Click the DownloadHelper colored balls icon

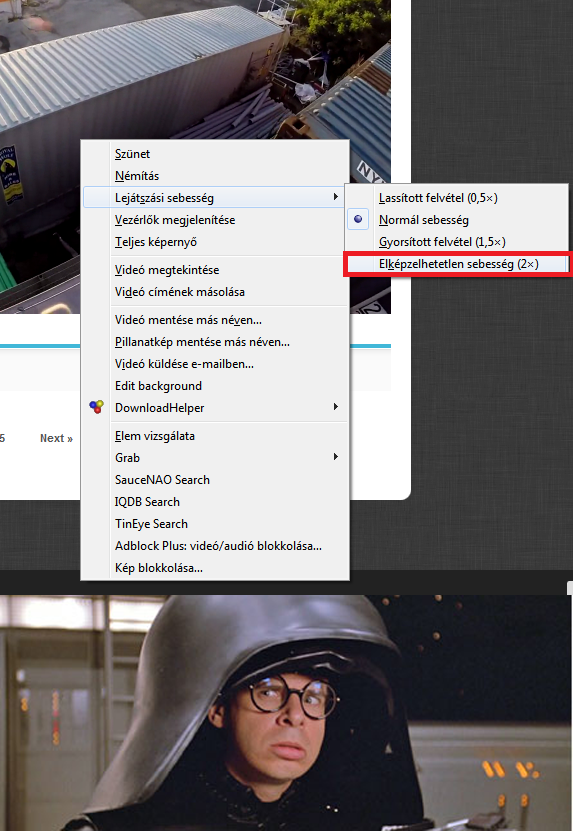point(96,407)
